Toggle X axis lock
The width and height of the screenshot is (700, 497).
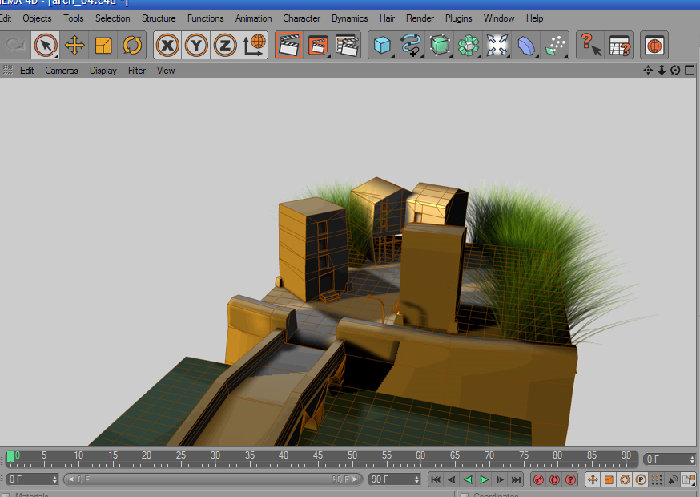coord(167,45)
